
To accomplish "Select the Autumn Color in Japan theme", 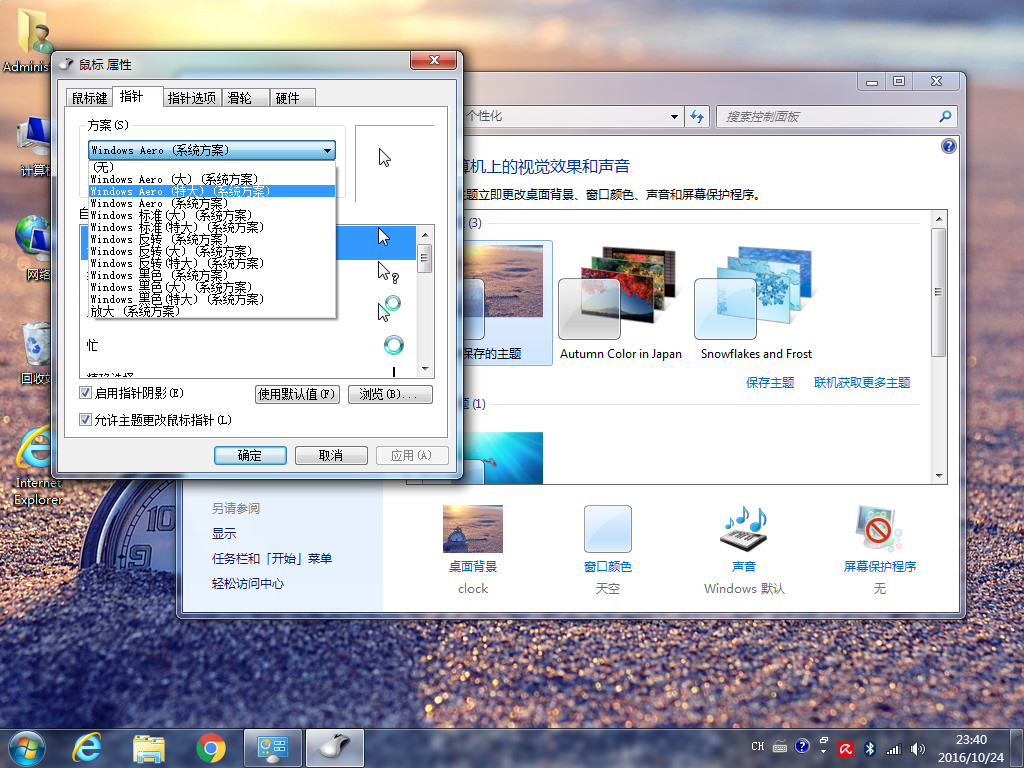I will [620, 303].
